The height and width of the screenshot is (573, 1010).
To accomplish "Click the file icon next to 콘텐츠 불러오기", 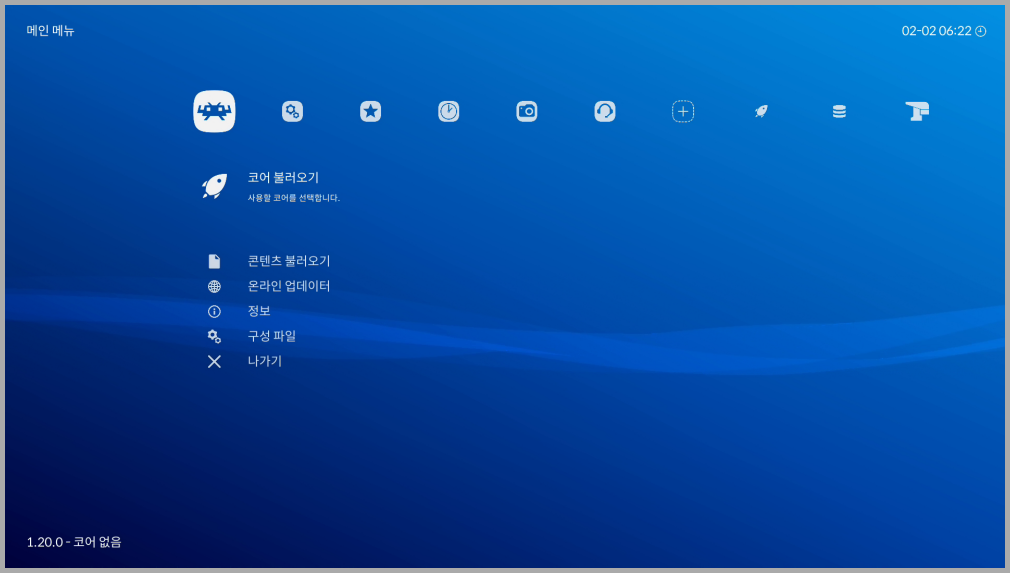I will point(214,261).
